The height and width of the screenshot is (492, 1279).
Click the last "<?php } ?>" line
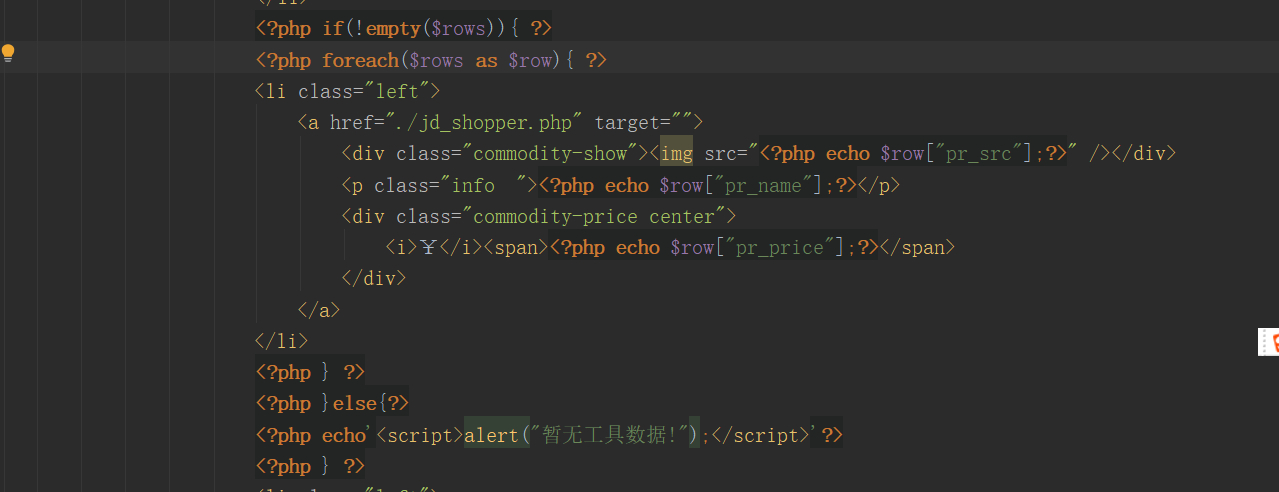click(x=310, y=466)
